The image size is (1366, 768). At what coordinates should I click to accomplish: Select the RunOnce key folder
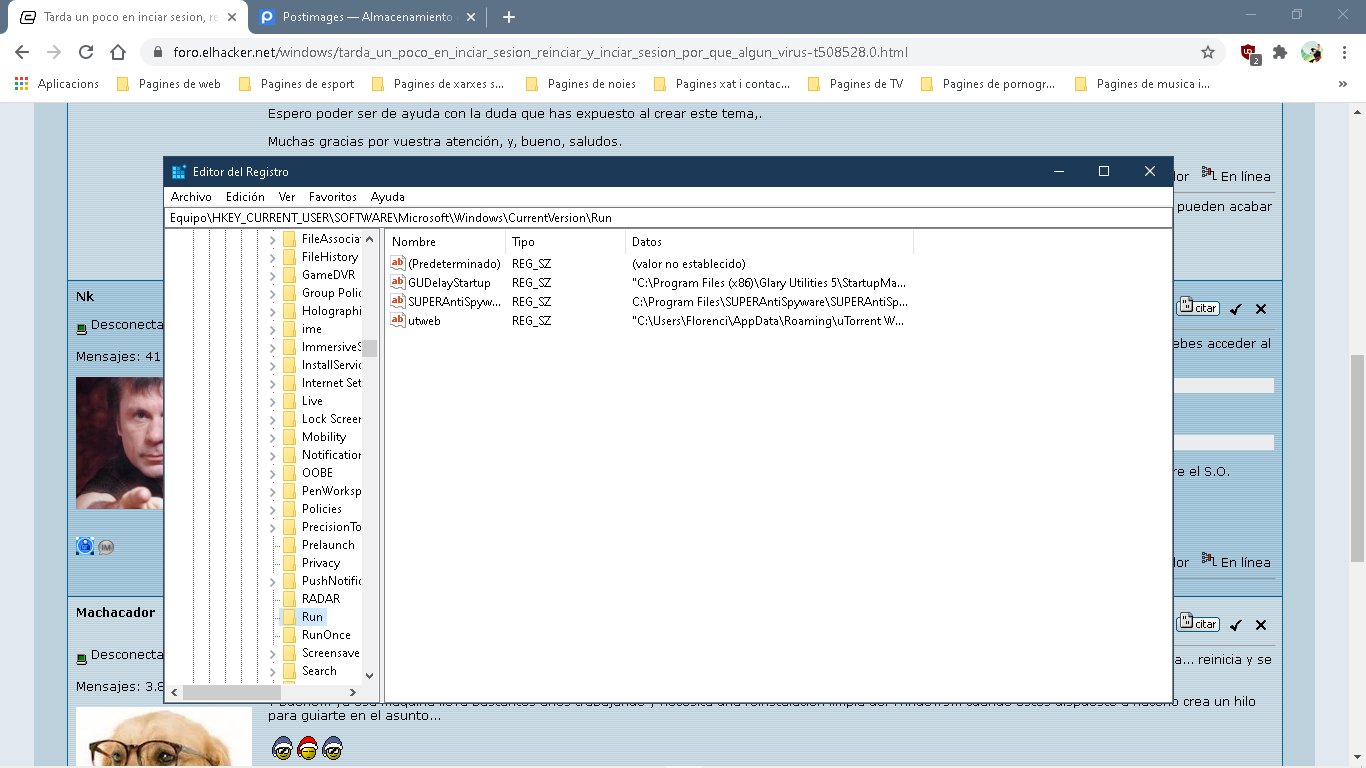tap(326, 635)
